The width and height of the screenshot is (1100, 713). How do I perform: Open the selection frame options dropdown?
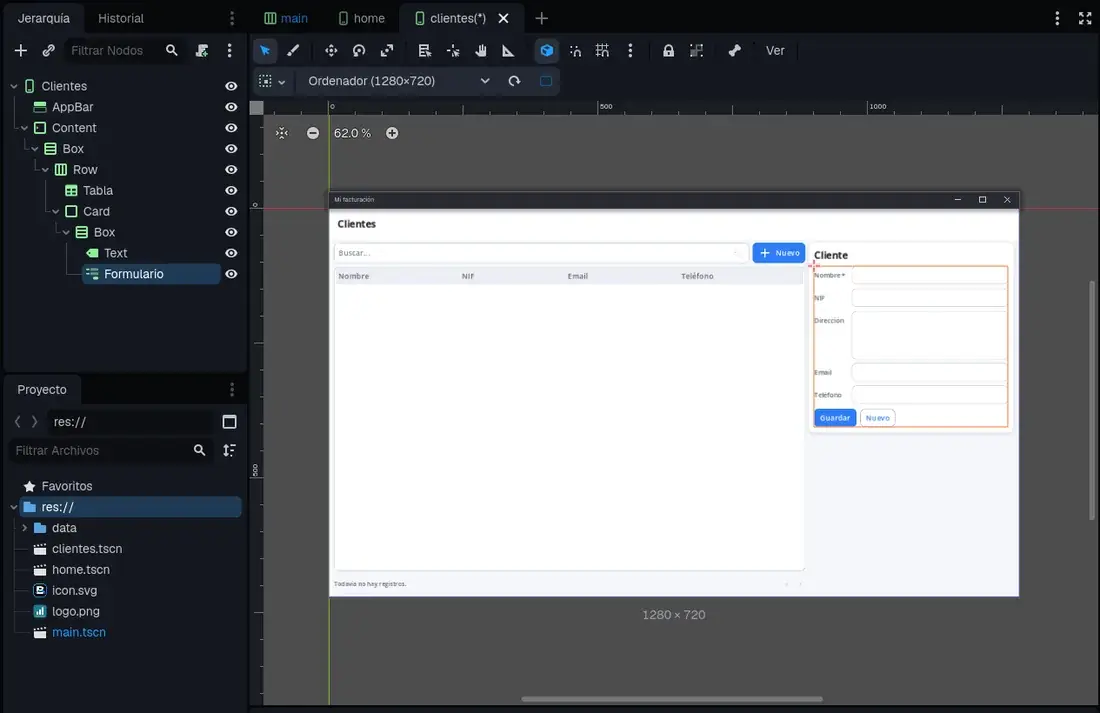[x=272, y=81]
